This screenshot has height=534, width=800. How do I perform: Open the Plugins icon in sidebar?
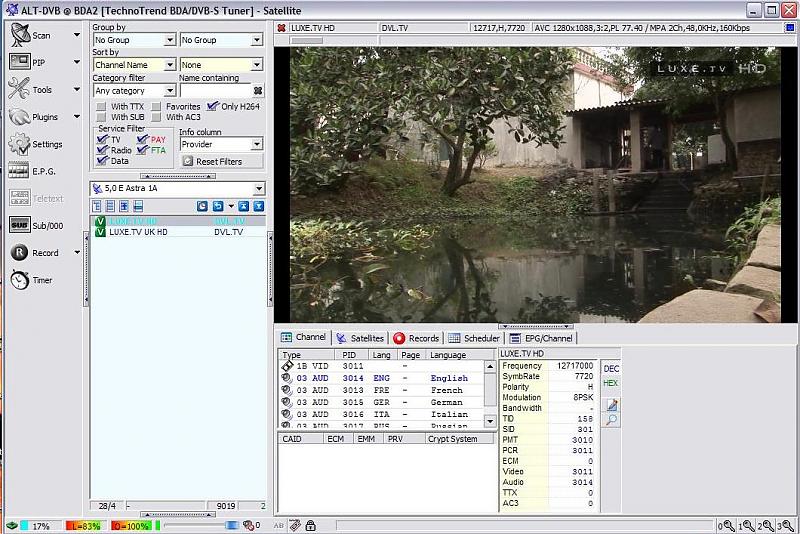(x=19, y=117)
